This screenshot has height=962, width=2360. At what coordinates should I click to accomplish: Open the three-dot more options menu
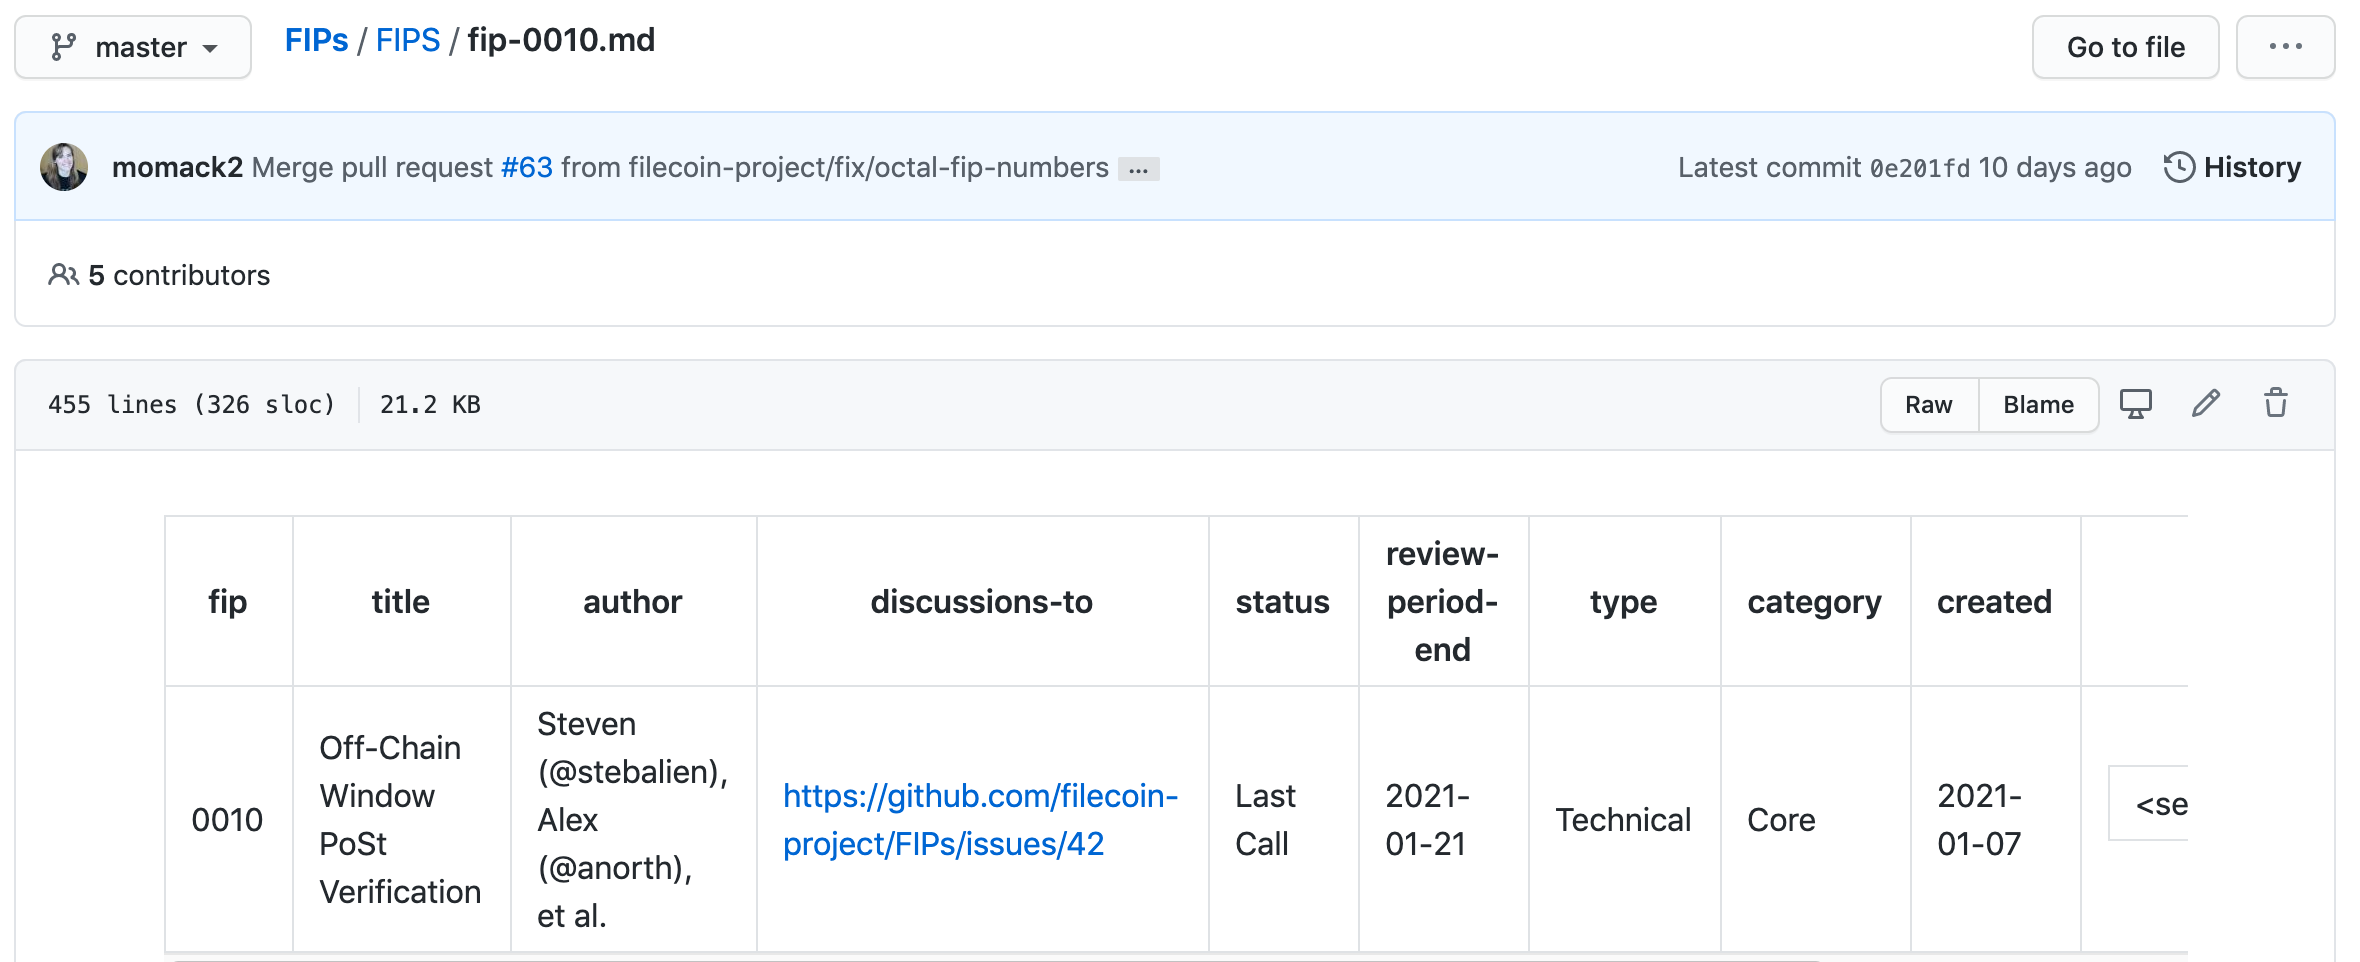click(2285, 47)
